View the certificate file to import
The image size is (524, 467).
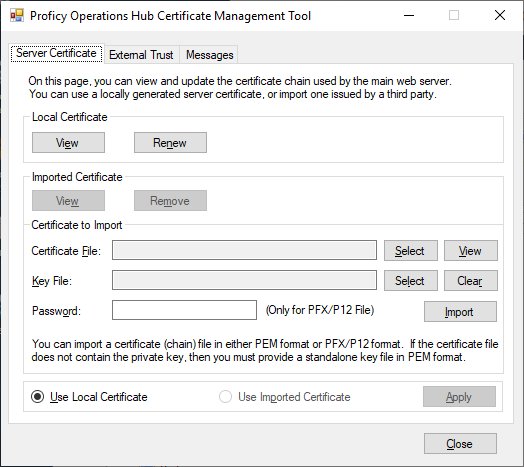[471, 250]
